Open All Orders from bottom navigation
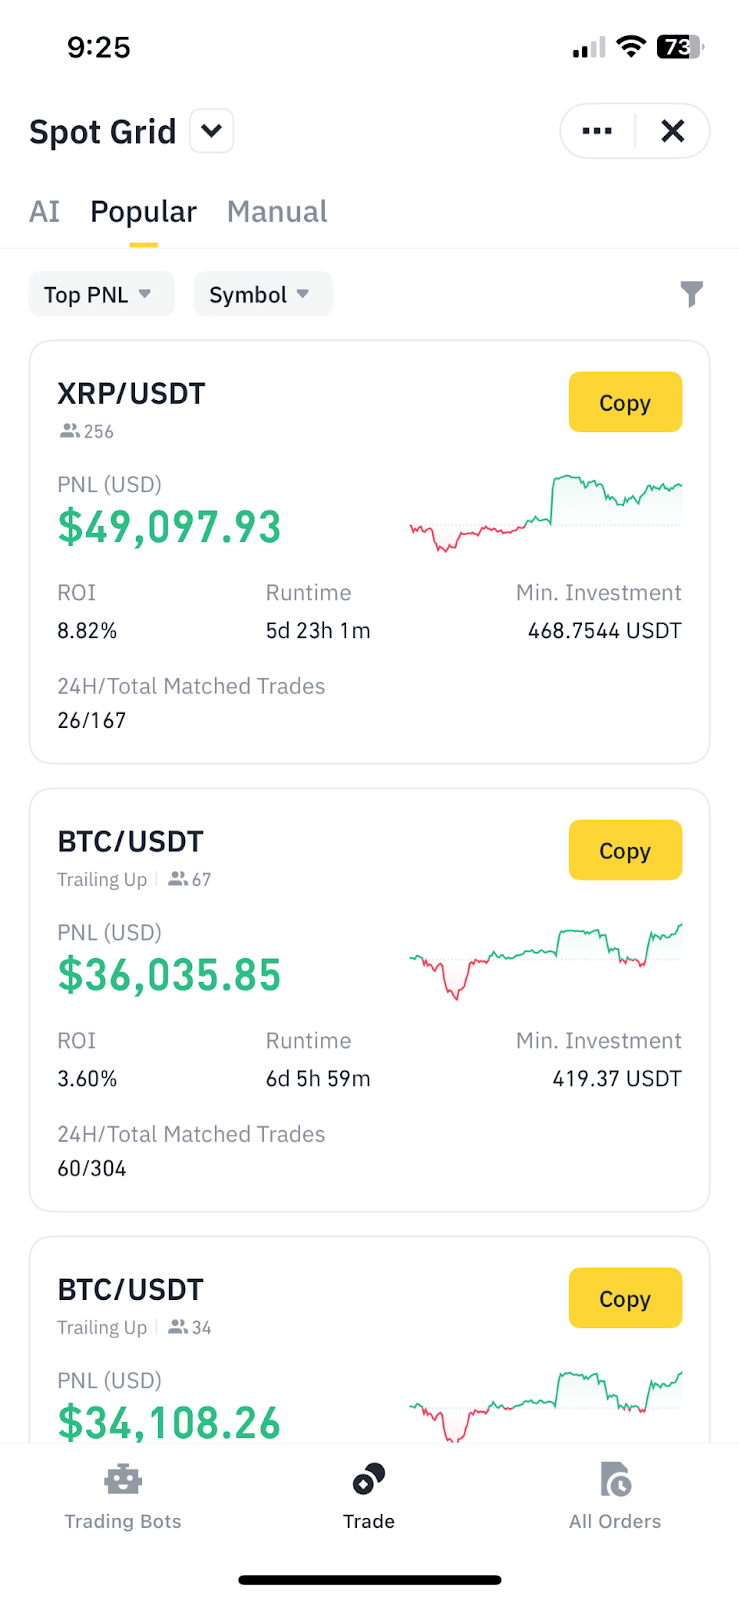 point(615,1496)
